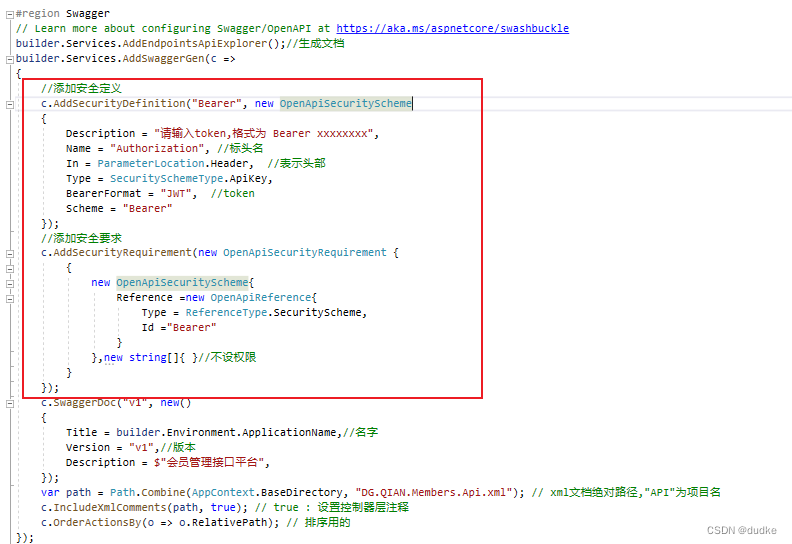Click the Description string with 请输入token
Viewport: 792px width, 544px height.
263,133
